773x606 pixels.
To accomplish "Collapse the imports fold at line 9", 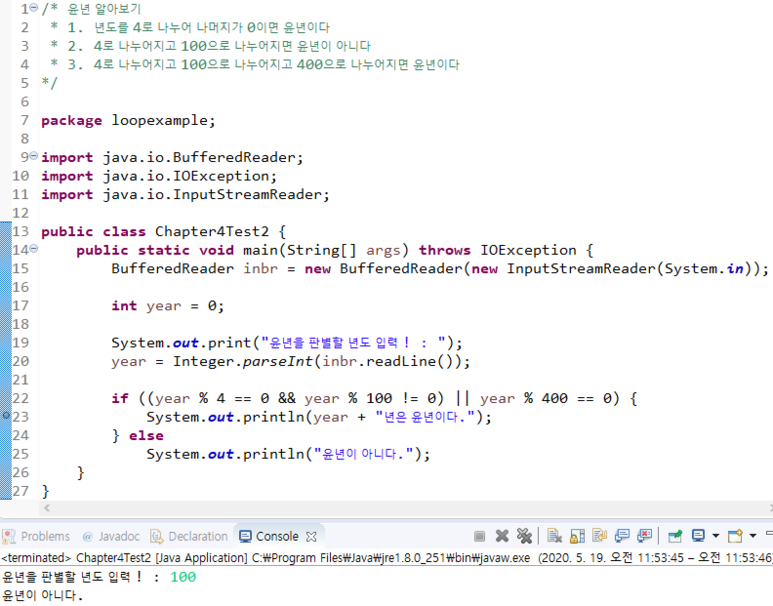I will pos(34,156).
